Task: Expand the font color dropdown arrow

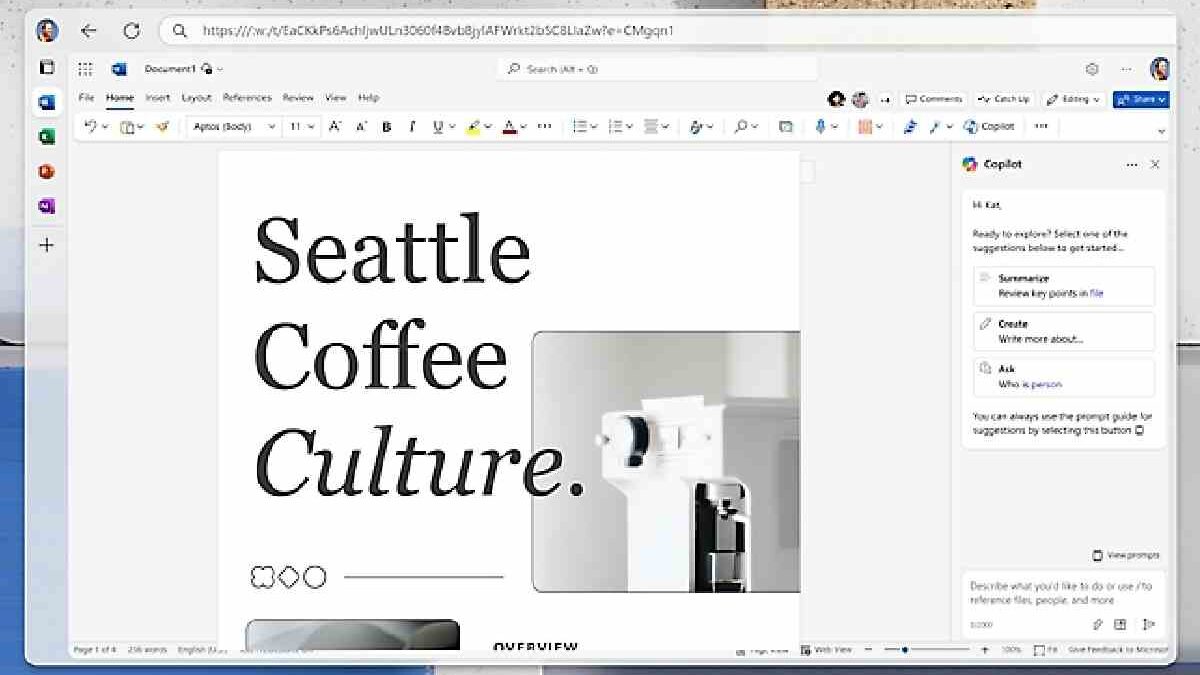Action: pos(524,127)
